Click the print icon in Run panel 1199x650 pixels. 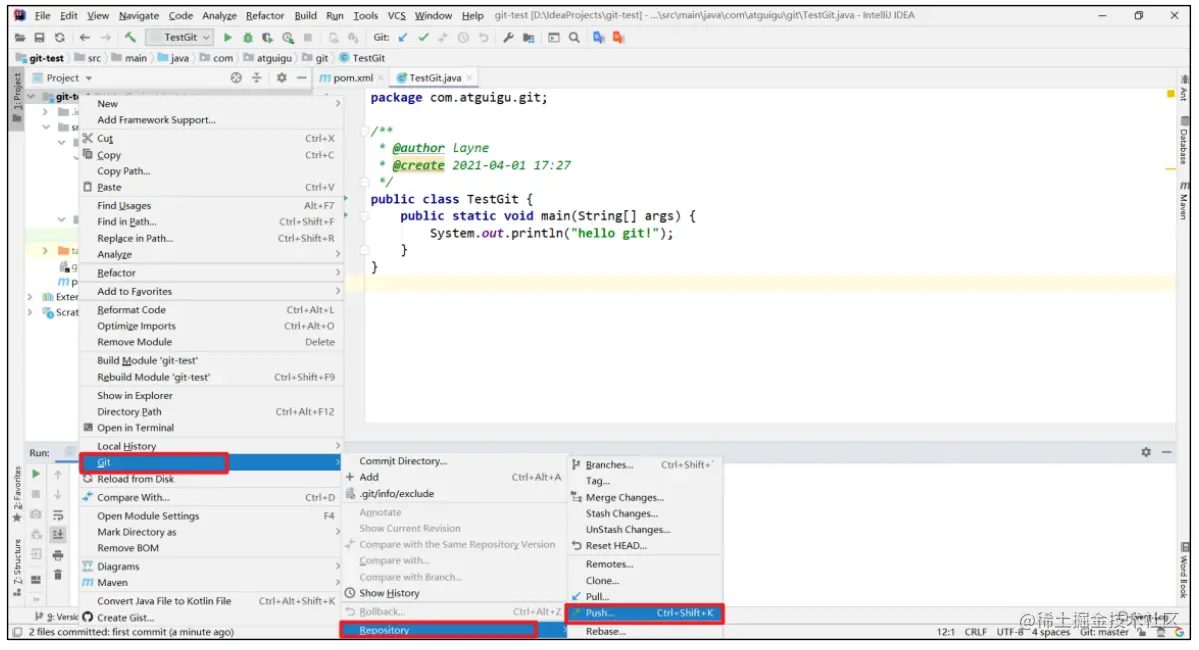58,556
